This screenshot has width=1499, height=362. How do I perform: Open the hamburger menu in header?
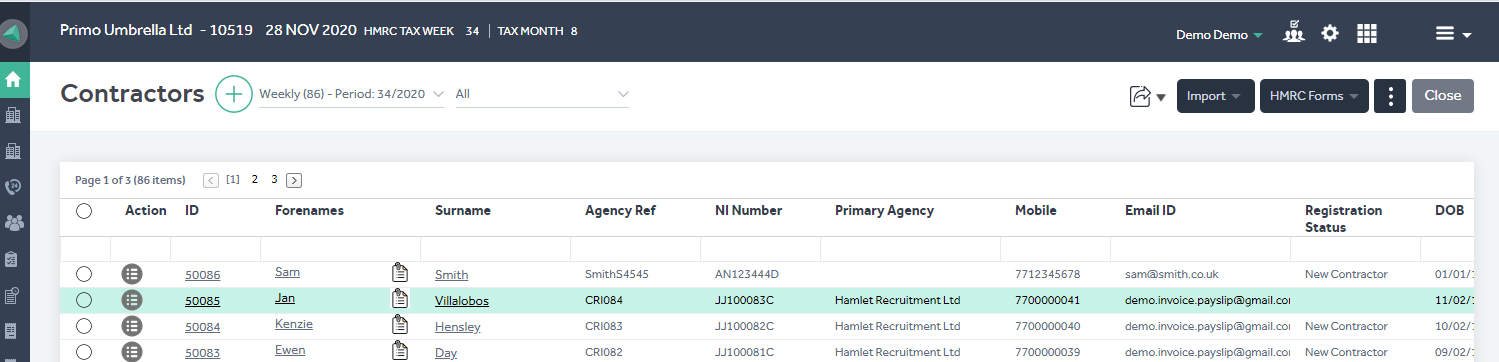[x=1453, y=33]
